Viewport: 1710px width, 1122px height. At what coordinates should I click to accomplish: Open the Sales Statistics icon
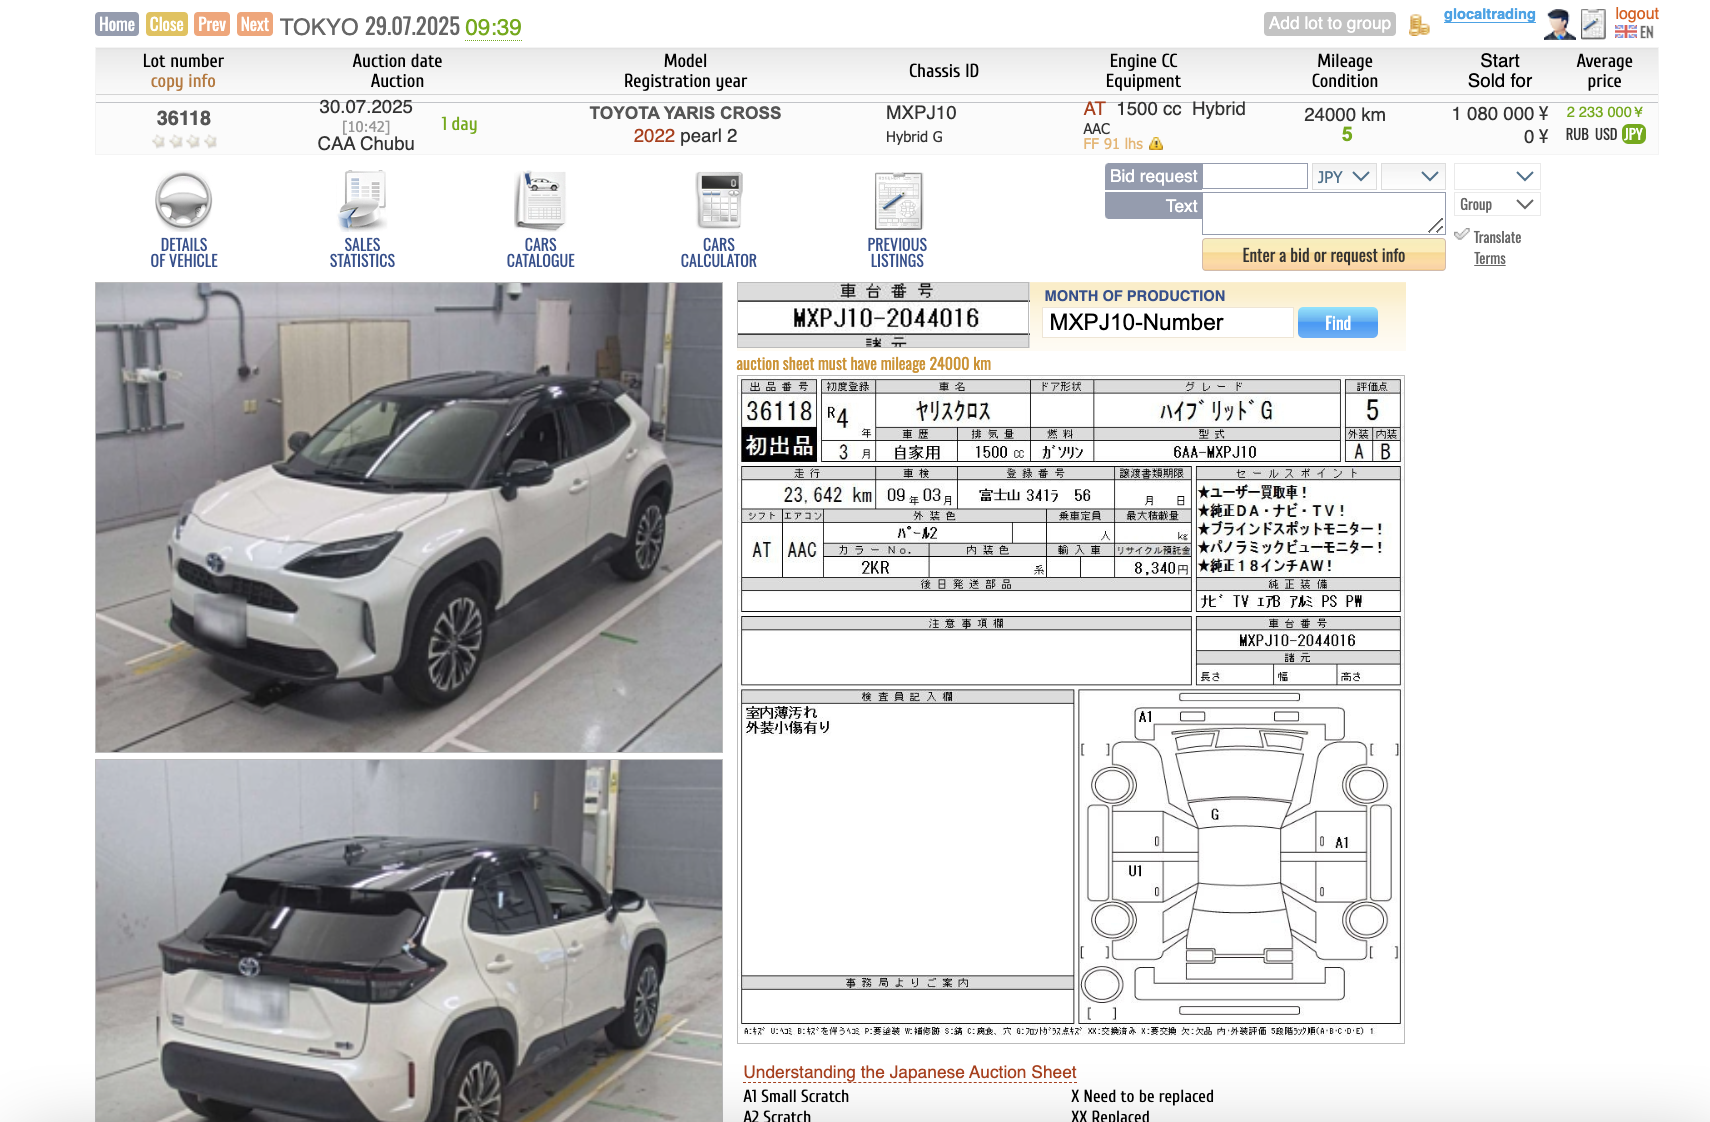point(362,201)
